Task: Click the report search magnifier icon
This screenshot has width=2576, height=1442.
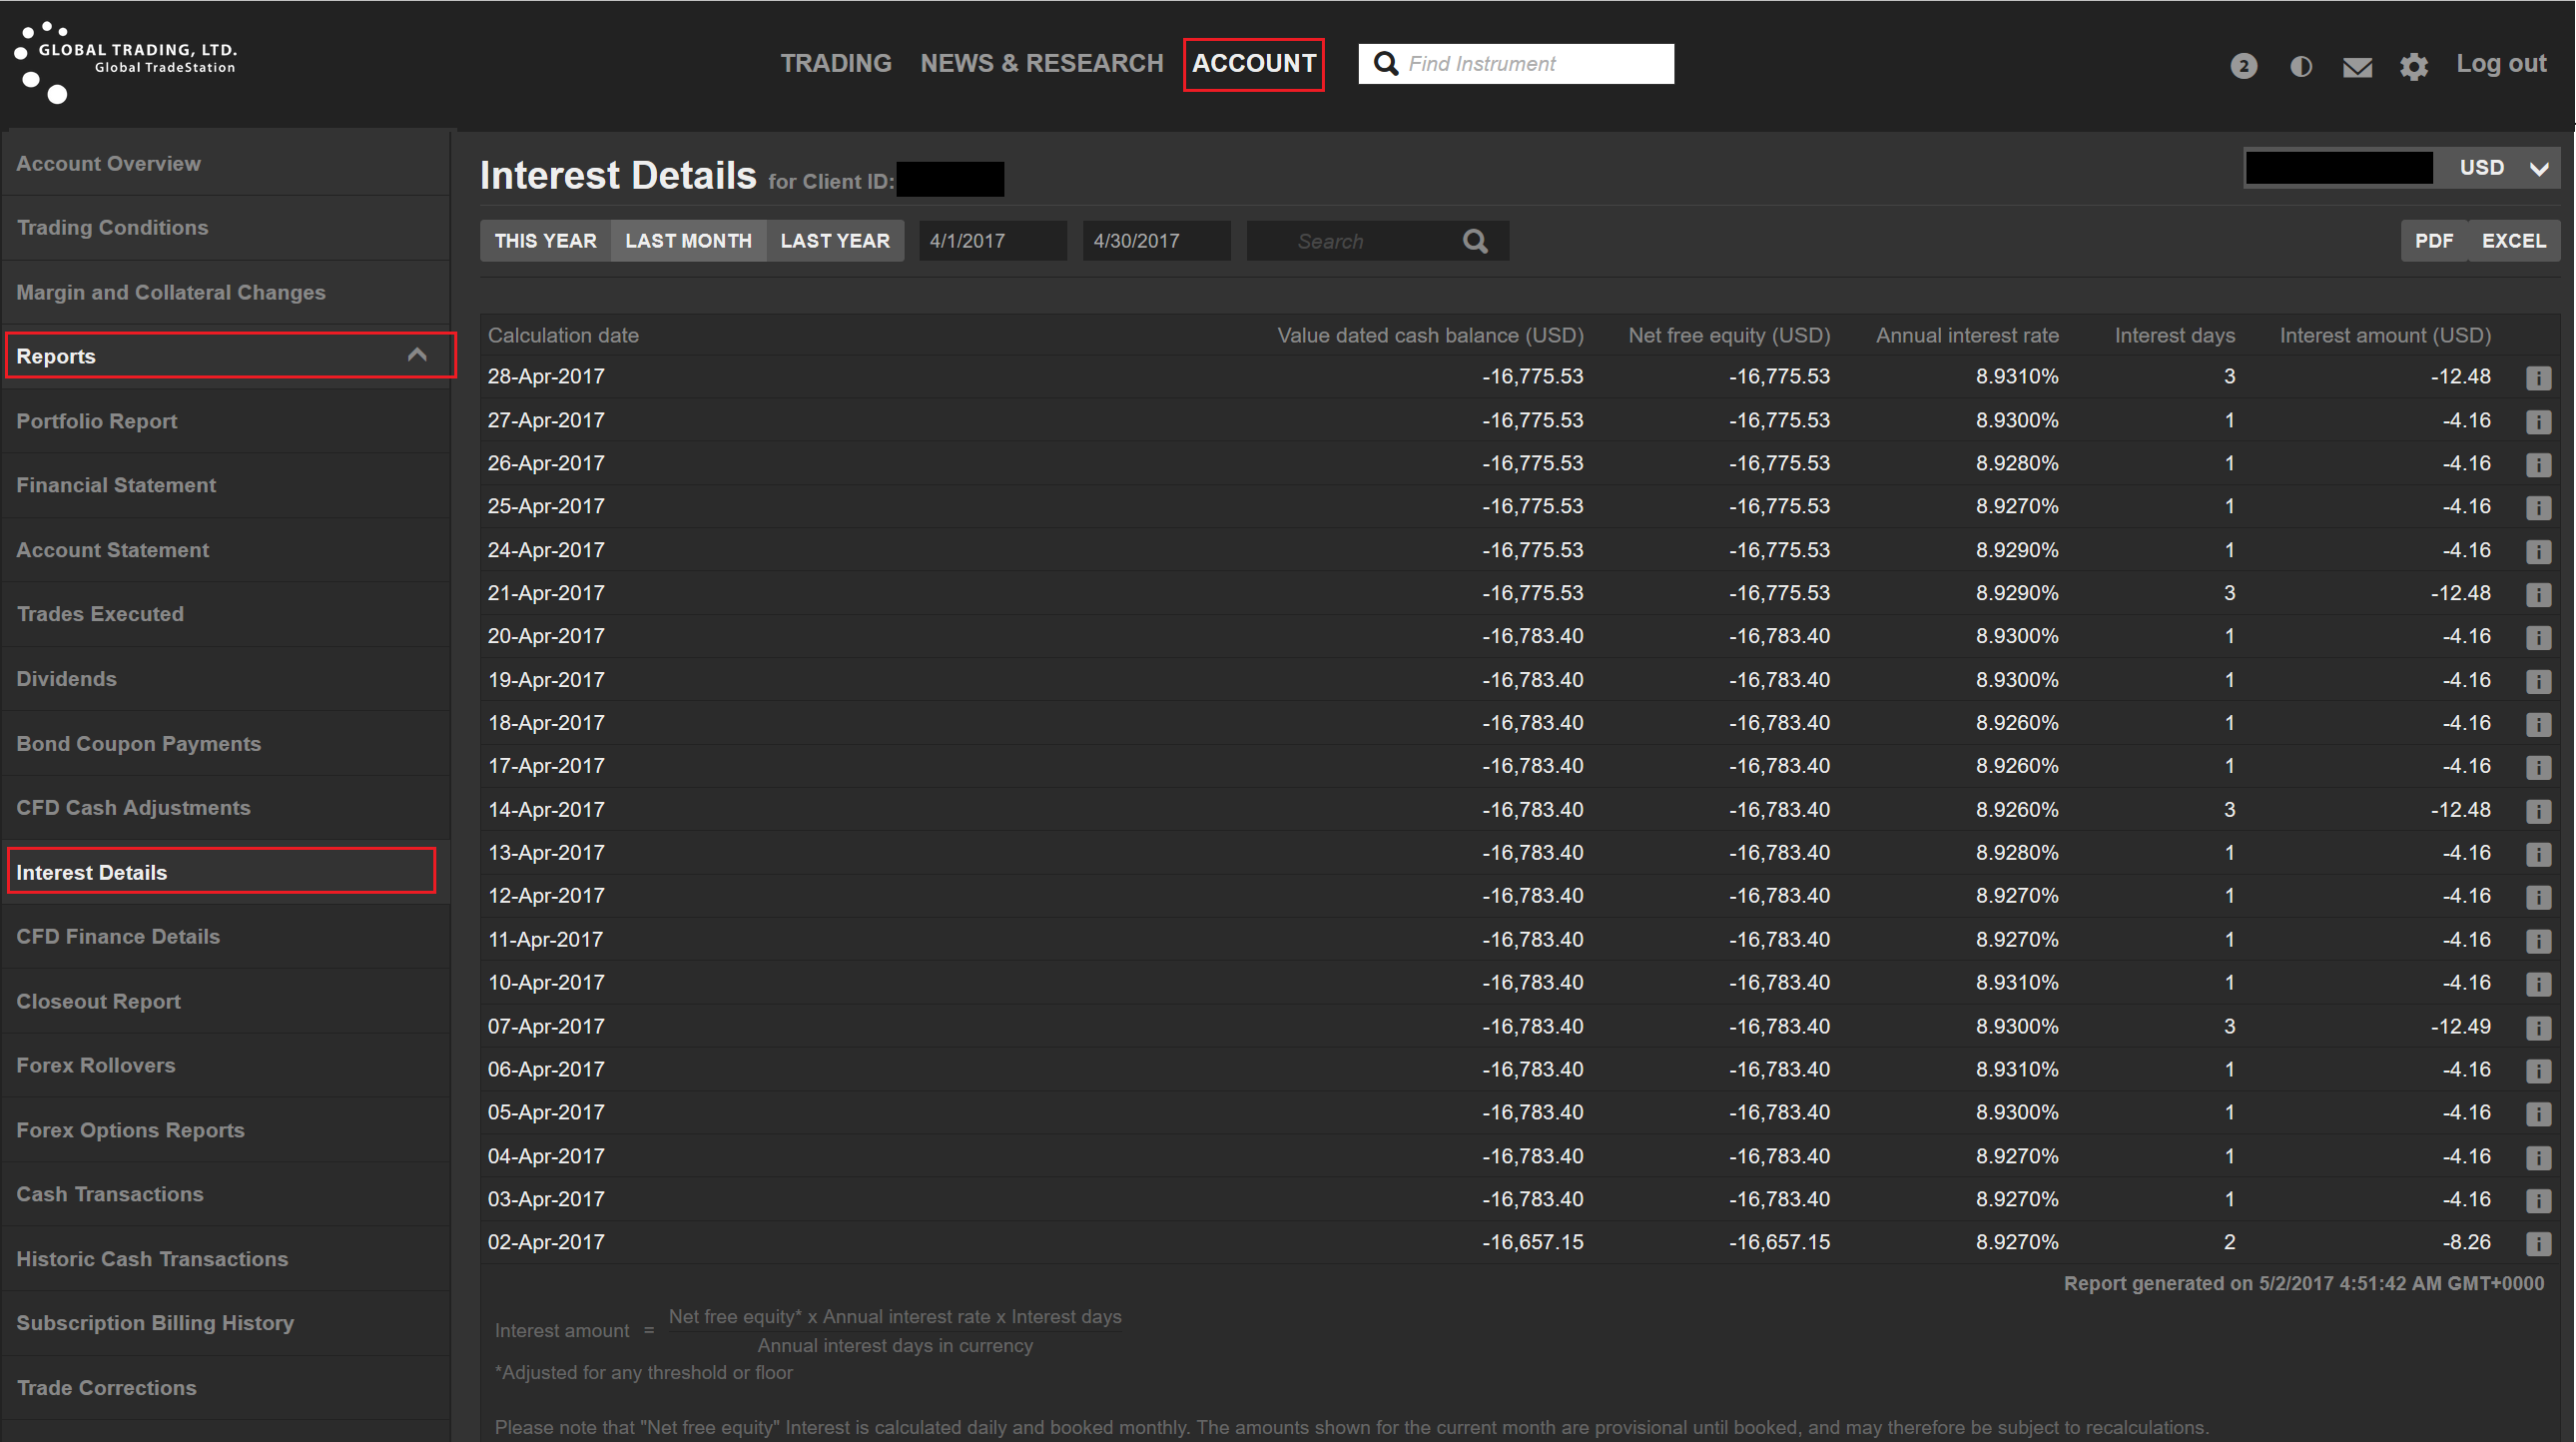Action: tap(1475, 241)
